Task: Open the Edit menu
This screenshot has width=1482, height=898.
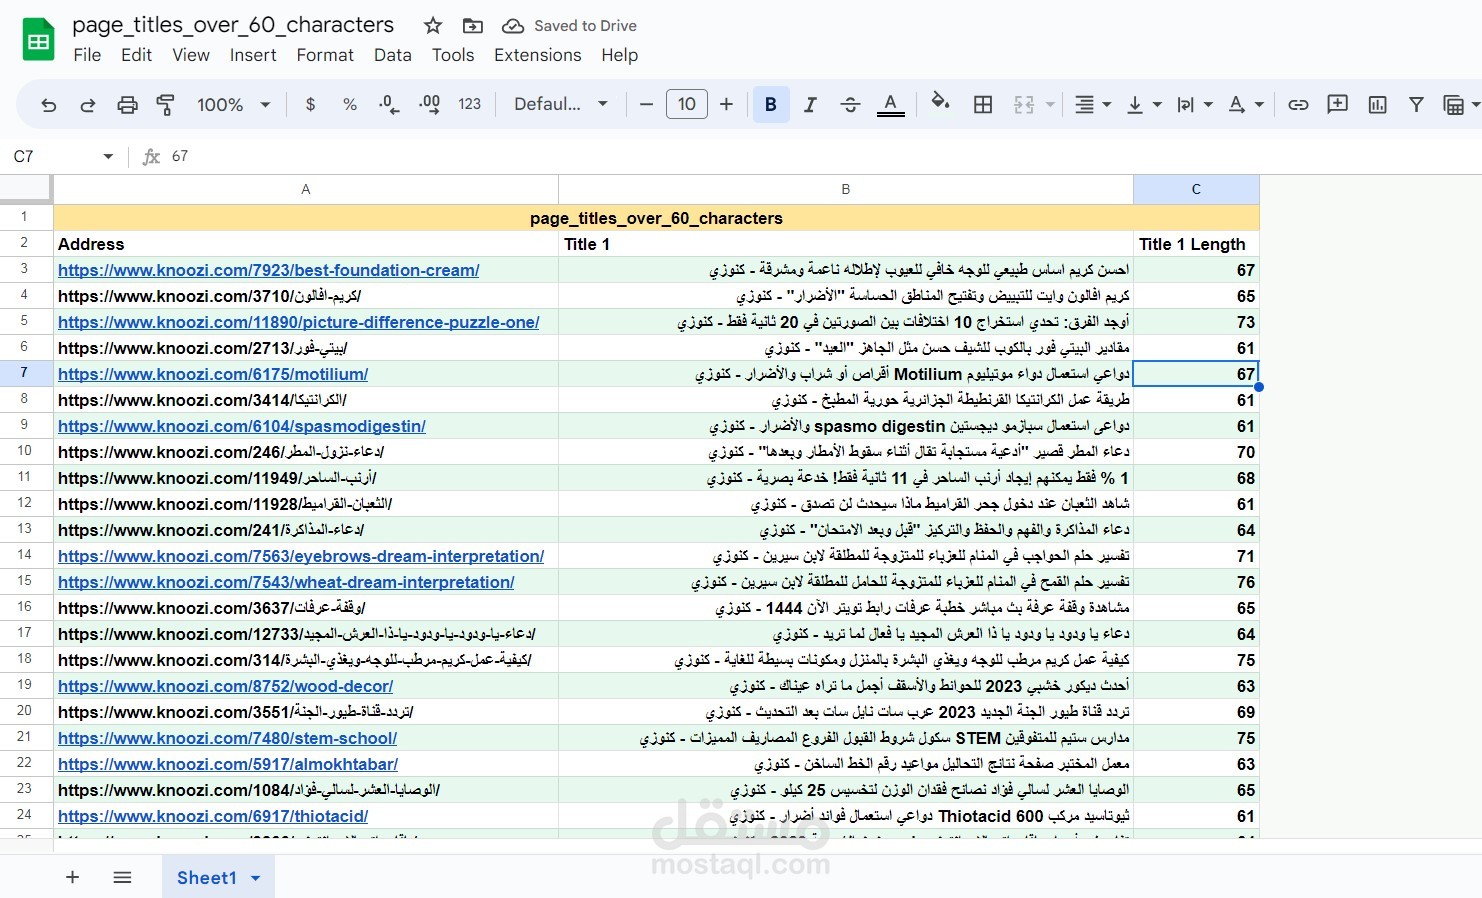Action: click(x=136, y=55)
